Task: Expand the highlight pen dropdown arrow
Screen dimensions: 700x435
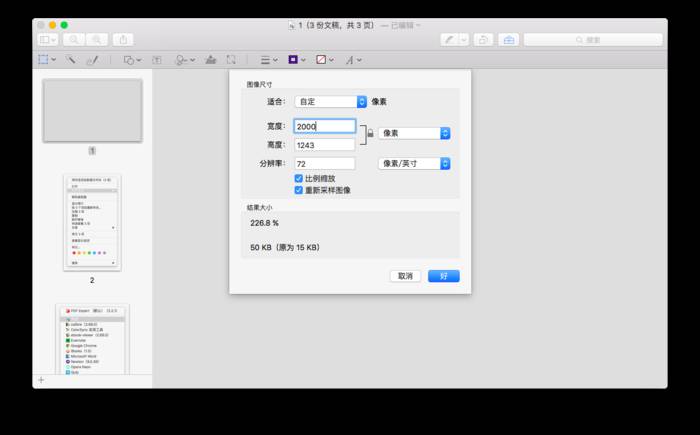Action: pos(464,40)
